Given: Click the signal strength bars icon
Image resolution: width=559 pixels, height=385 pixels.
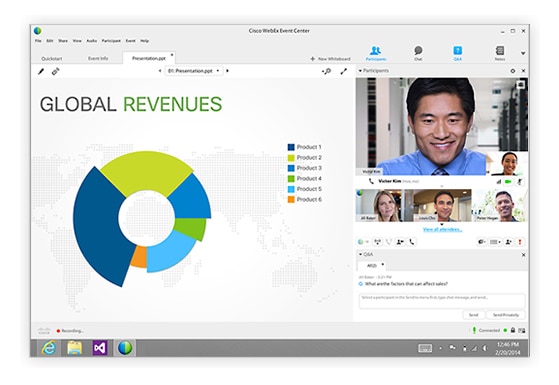Looking at the screenshot, I should [498, 182].
